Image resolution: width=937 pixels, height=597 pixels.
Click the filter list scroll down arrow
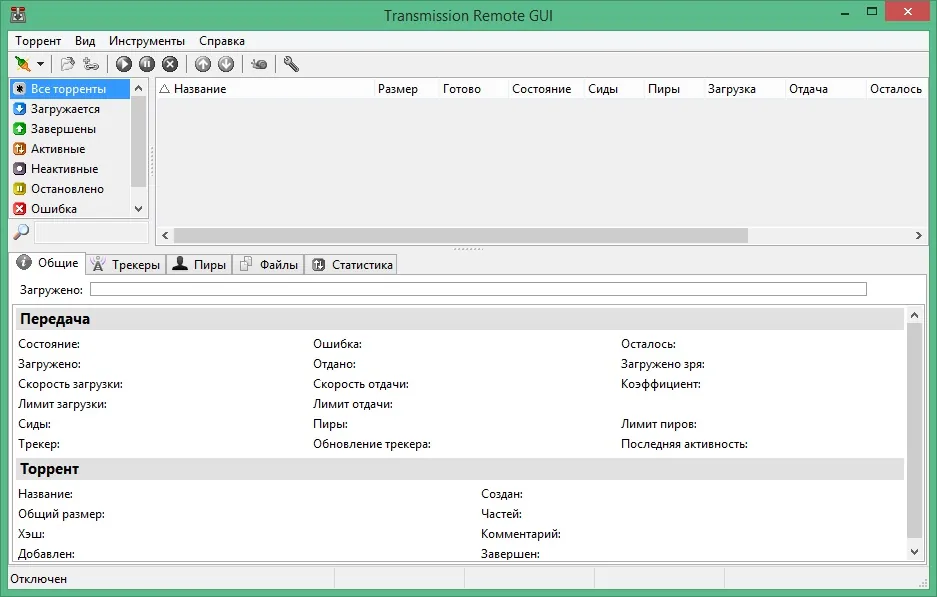pos(139,209)
